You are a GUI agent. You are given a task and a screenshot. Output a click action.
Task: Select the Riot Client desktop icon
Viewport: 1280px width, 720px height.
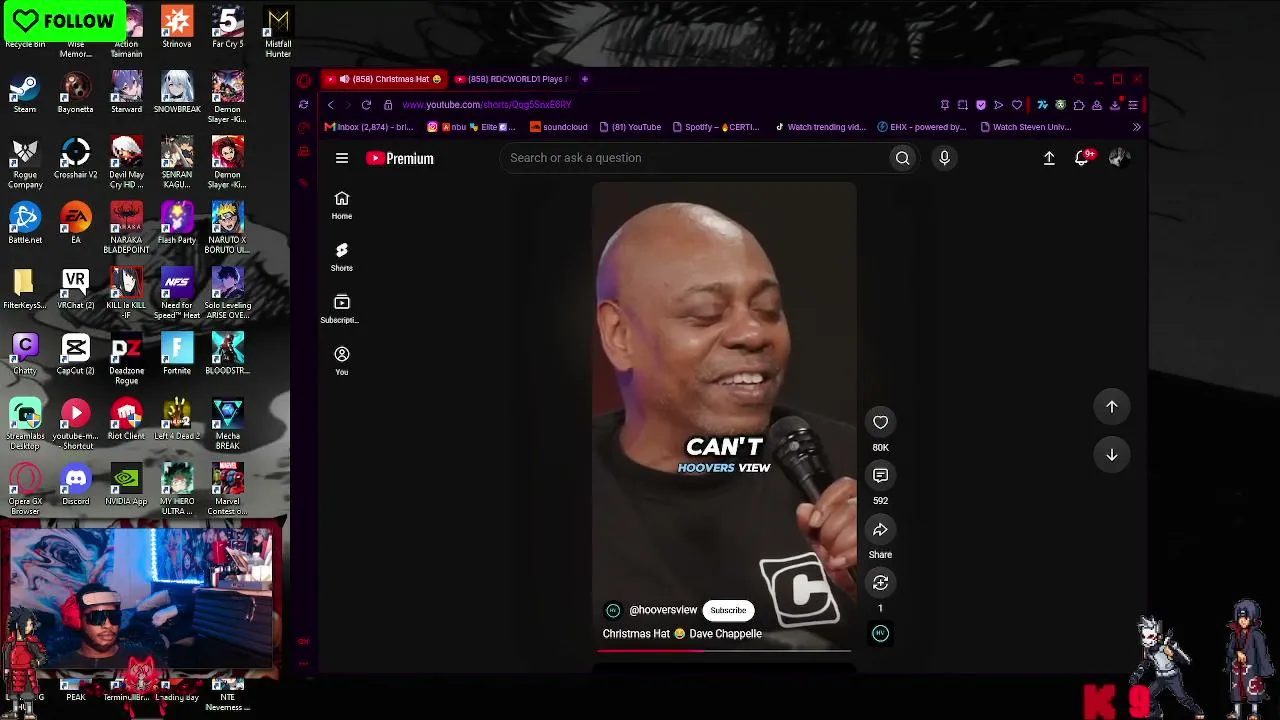pos(126,420)
